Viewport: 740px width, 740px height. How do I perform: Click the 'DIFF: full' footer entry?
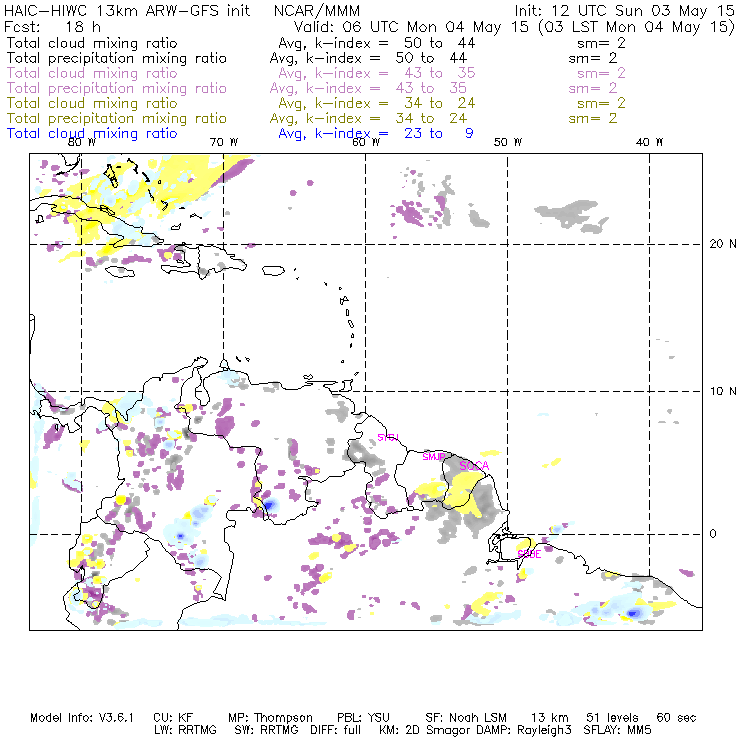point(336,730)
